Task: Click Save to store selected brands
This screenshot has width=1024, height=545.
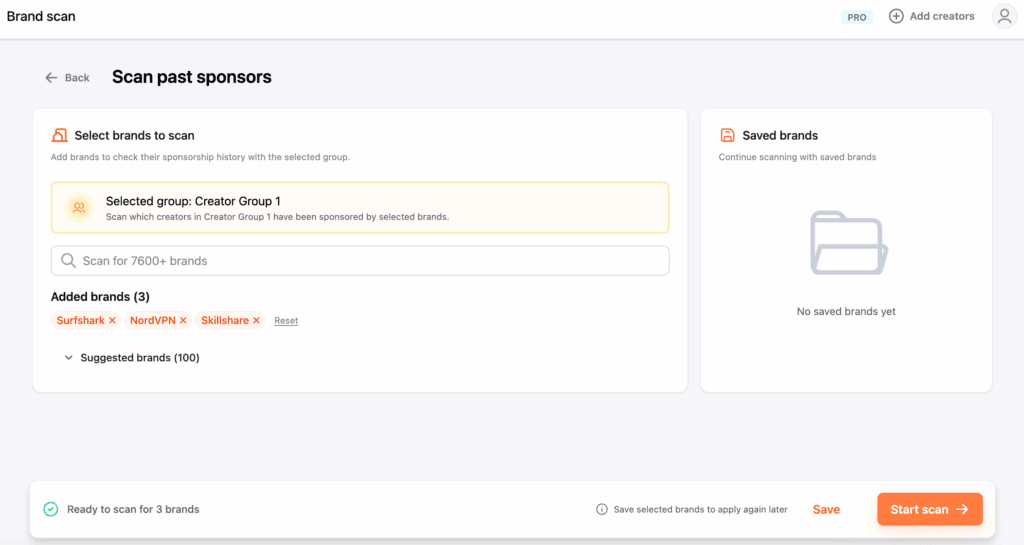Action: 826,510
